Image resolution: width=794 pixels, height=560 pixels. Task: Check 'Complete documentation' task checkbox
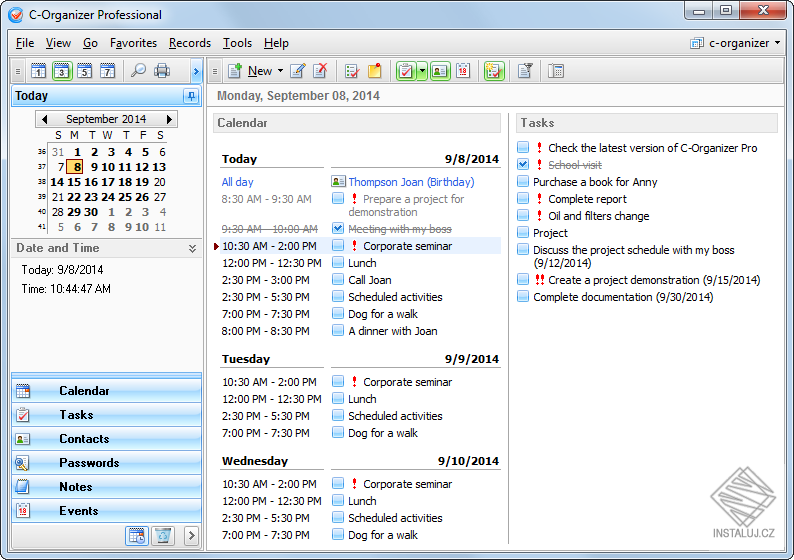click(523, 296)
